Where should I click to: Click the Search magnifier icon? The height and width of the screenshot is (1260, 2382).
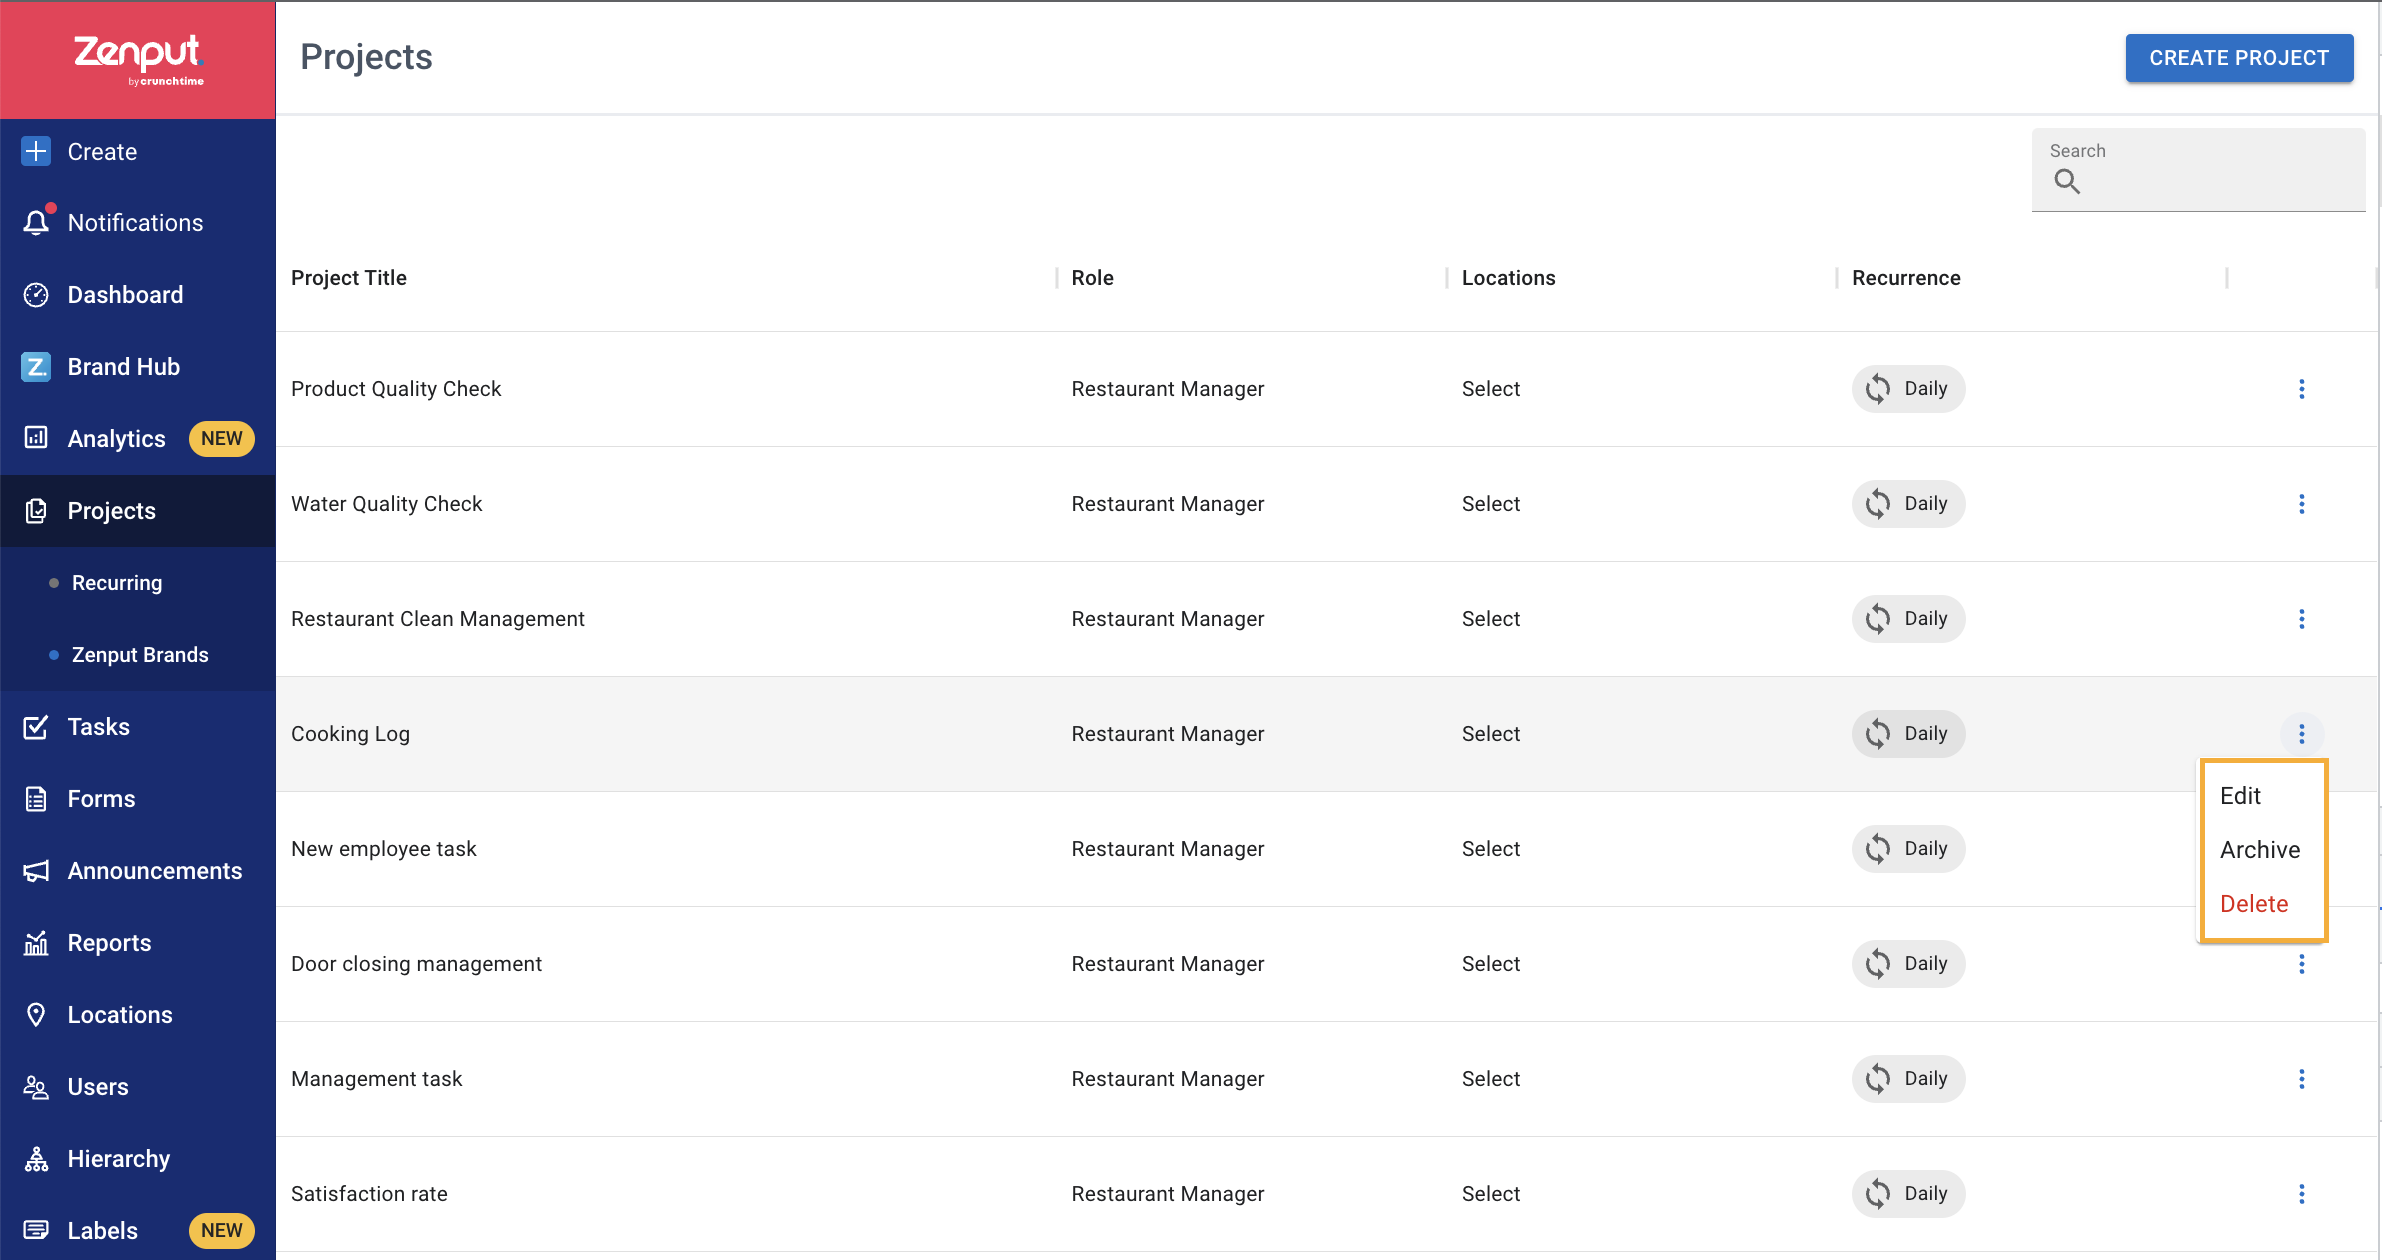tap(2067, 181)
